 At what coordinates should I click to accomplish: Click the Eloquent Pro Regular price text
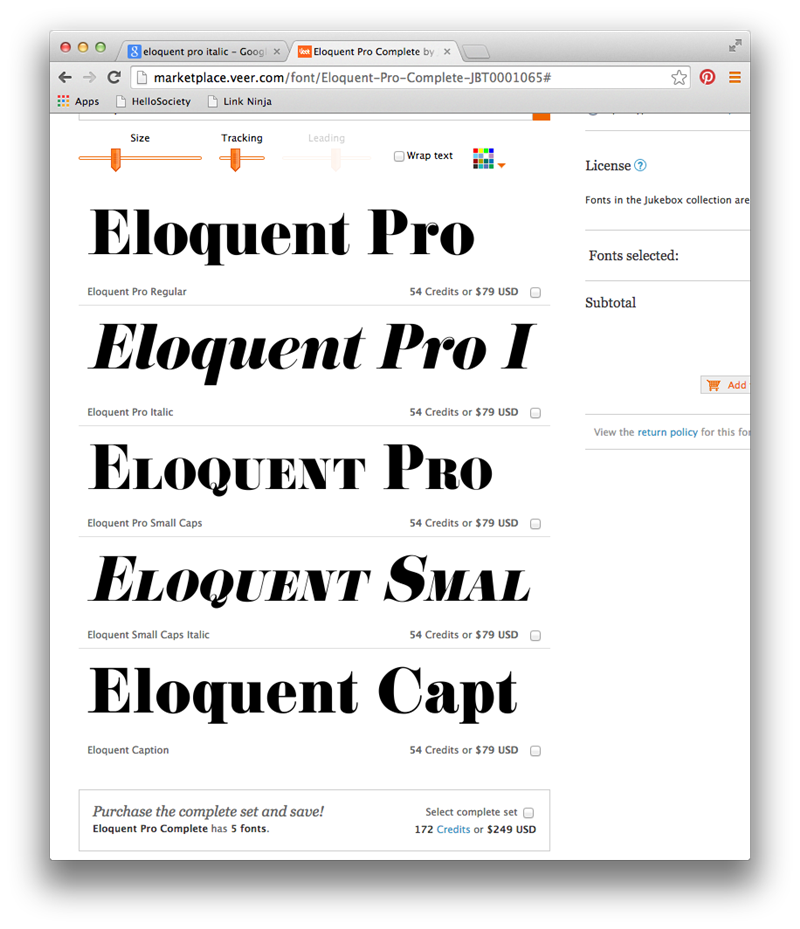pyautogui.click(x=464, y=291)
